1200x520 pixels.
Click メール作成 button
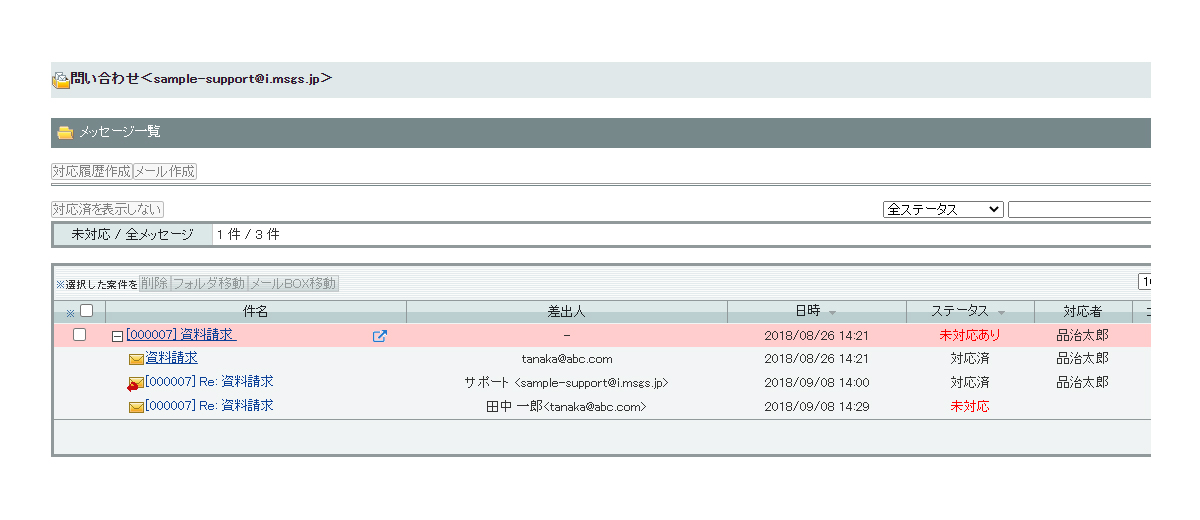165,172
